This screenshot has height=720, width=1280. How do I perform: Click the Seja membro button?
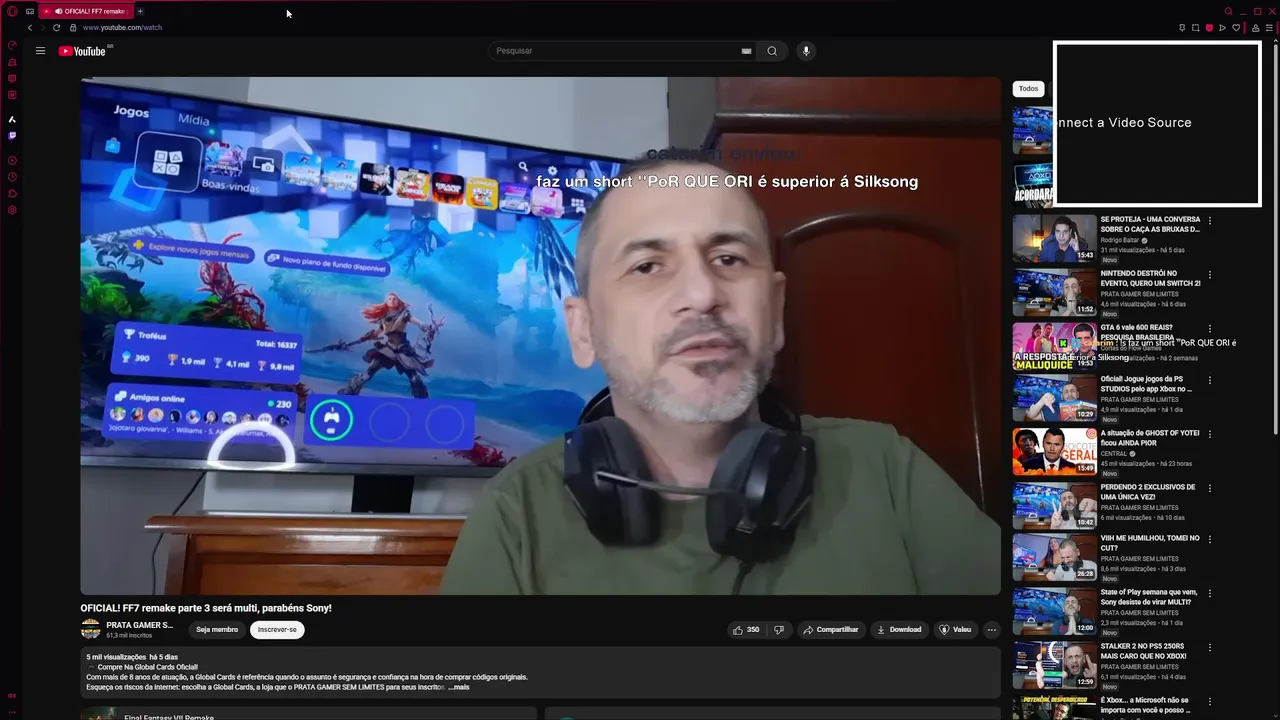(x=217, y=630)
